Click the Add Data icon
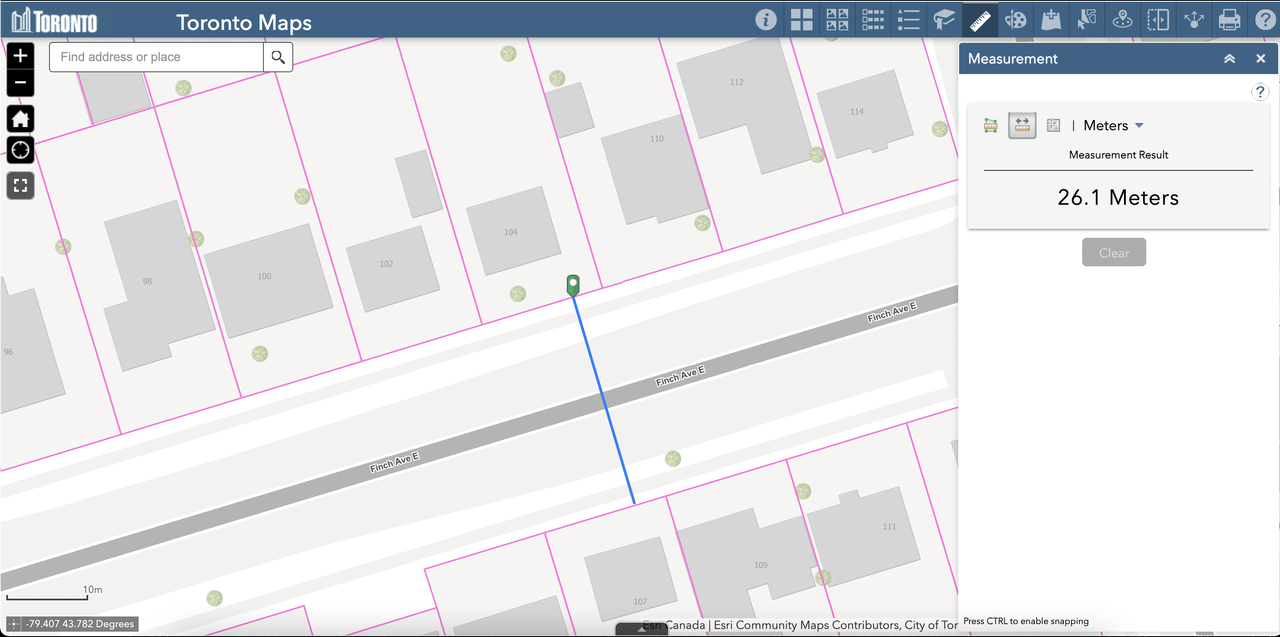Image resolution: width=1280 pixels, height=637 pixels. click(x=1051, y=20)
